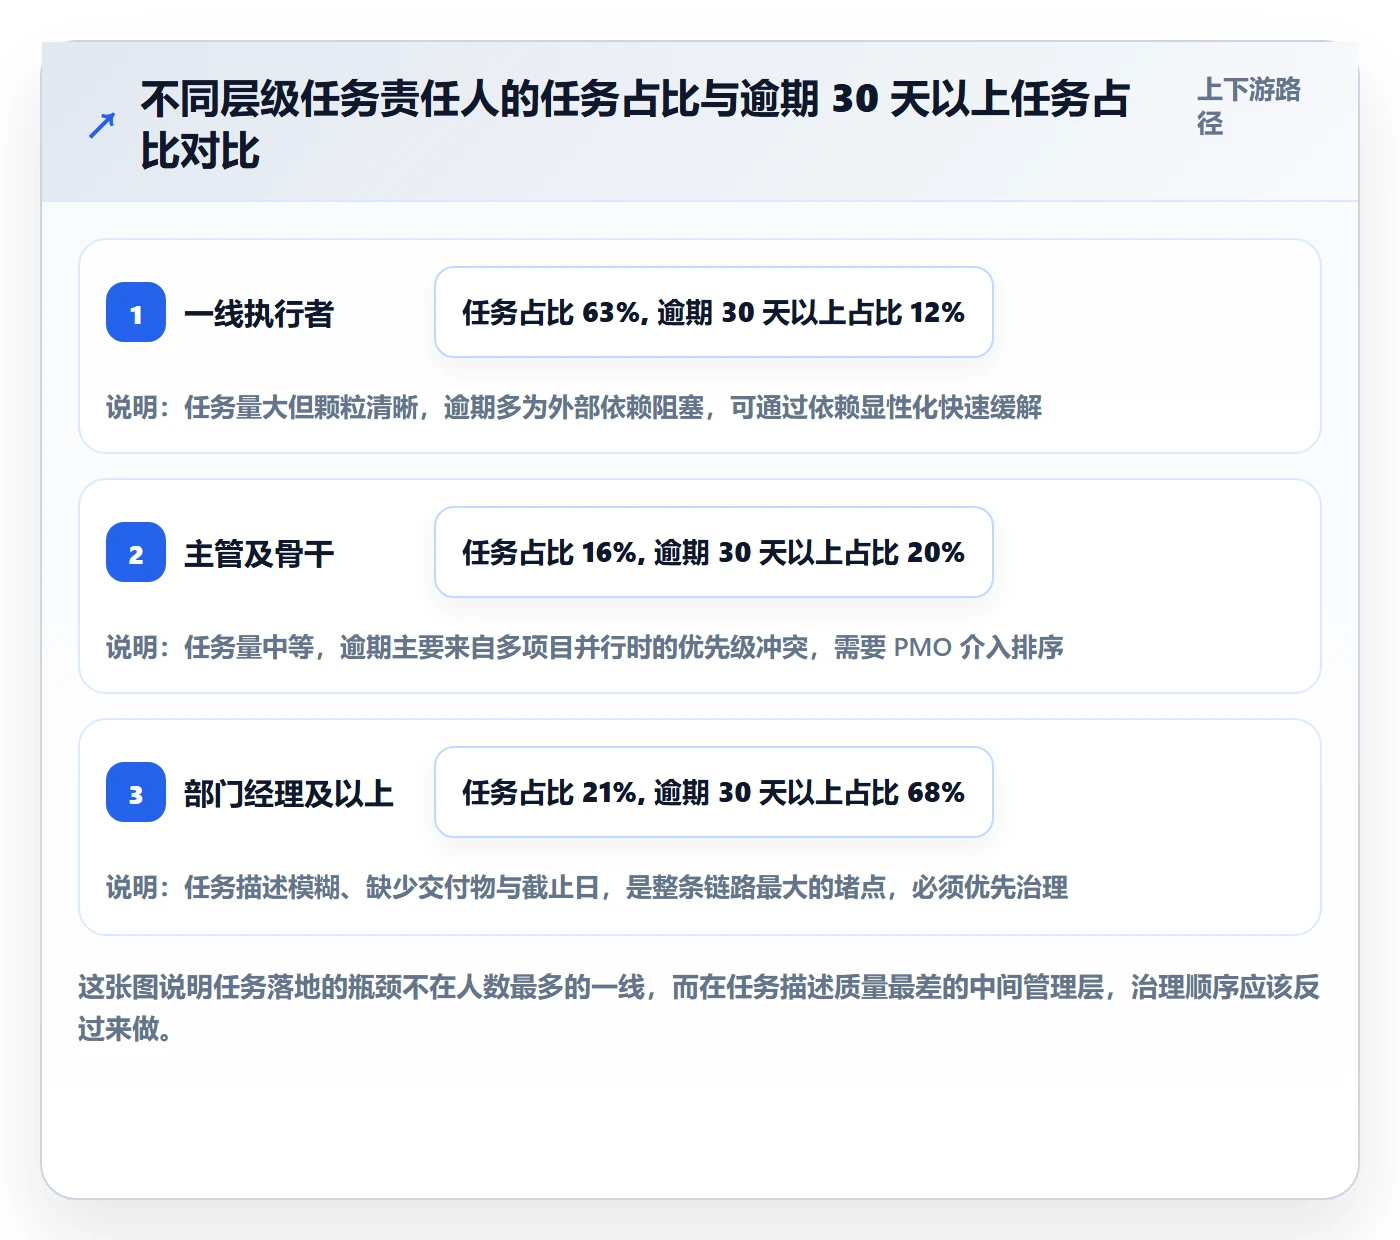Image resolution: width=1400 pixels, height=1240 pixels.
Task: Click the note about 外部依赖阻塞
Action: click(x=574, y=407)
